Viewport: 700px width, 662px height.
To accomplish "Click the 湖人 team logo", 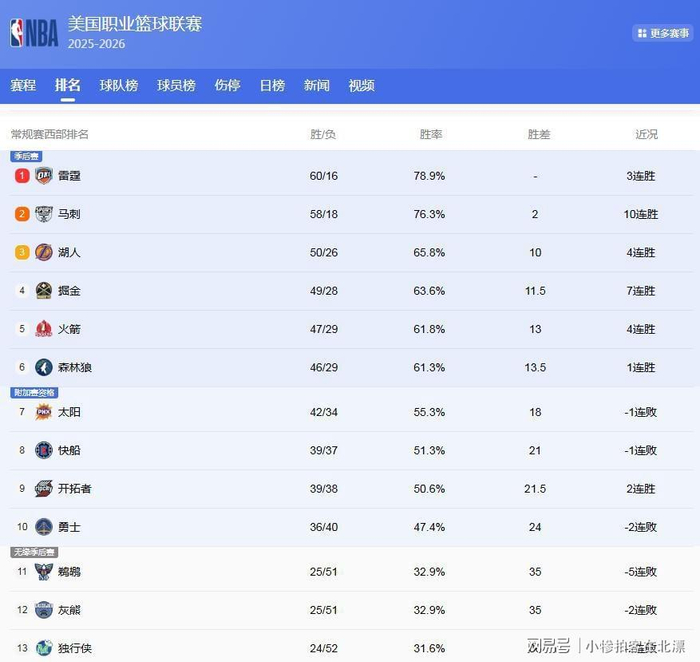I will 44,252.
